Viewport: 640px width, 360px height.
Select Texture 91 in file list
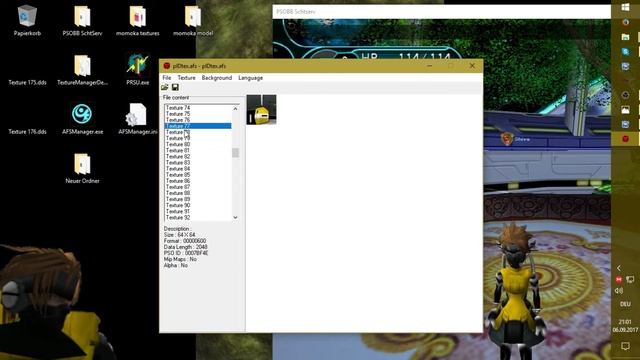pyautogui.click(x=198, y=211)
